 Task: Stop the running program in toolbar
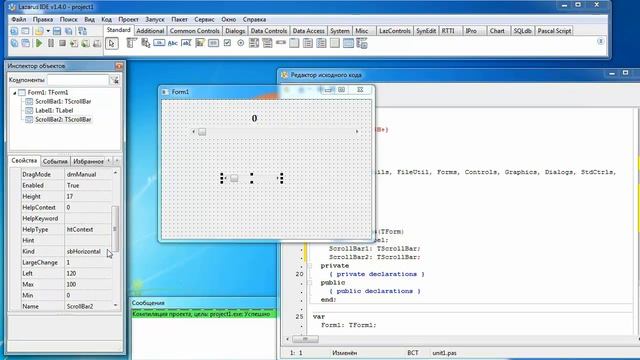coord(62,43)
